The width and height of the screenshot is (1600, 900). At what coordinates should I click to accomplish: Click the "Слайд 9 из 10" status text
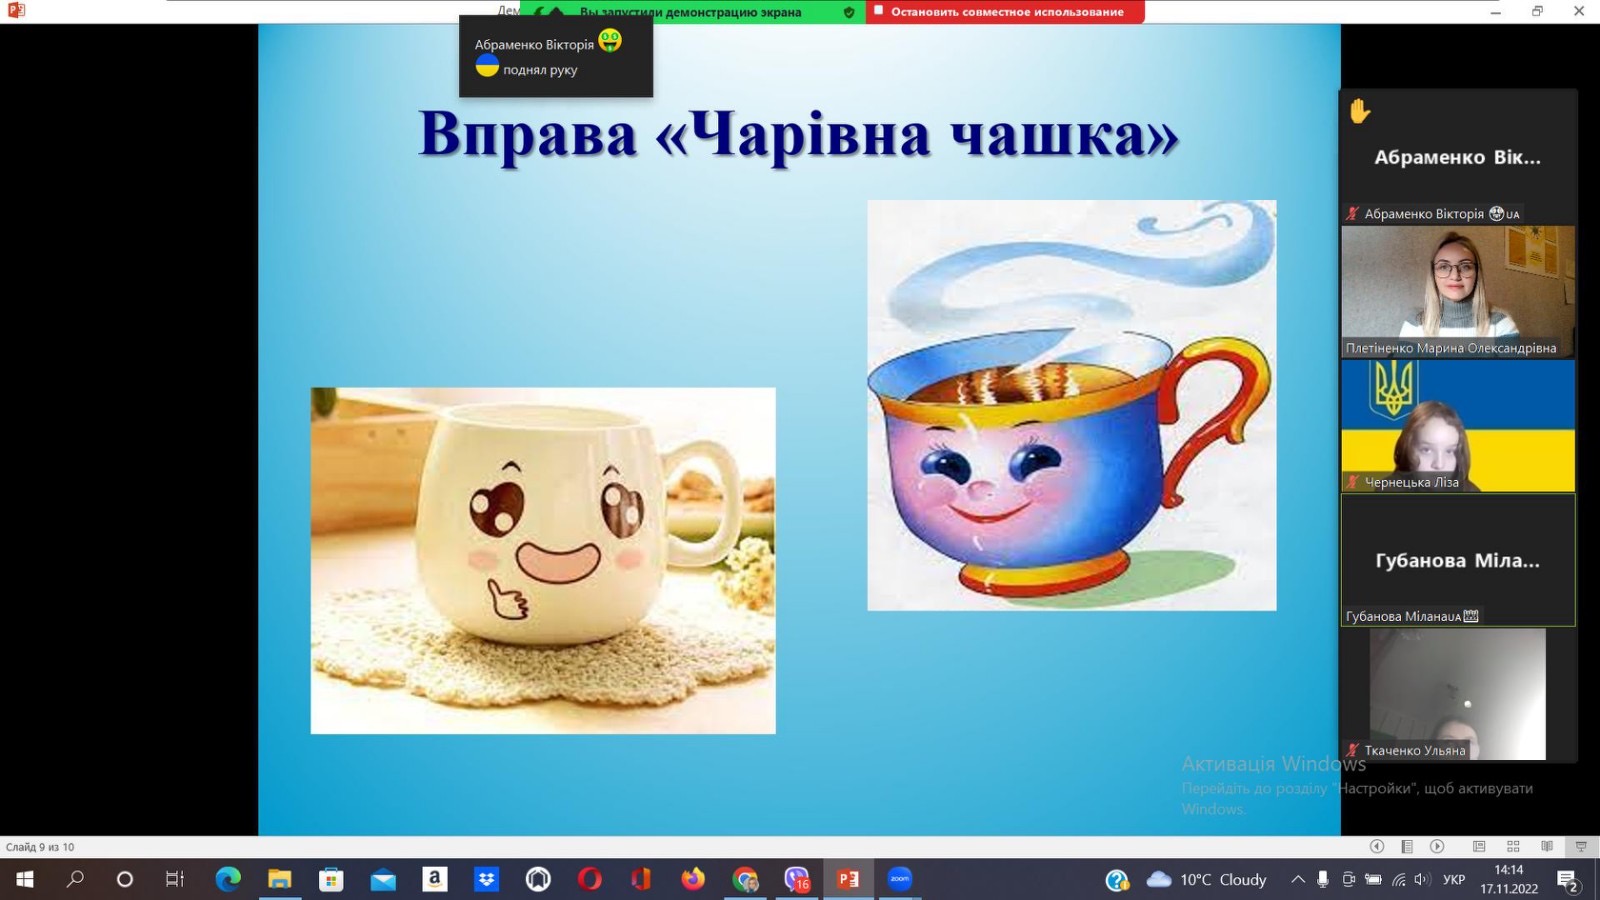pos(40,847)
